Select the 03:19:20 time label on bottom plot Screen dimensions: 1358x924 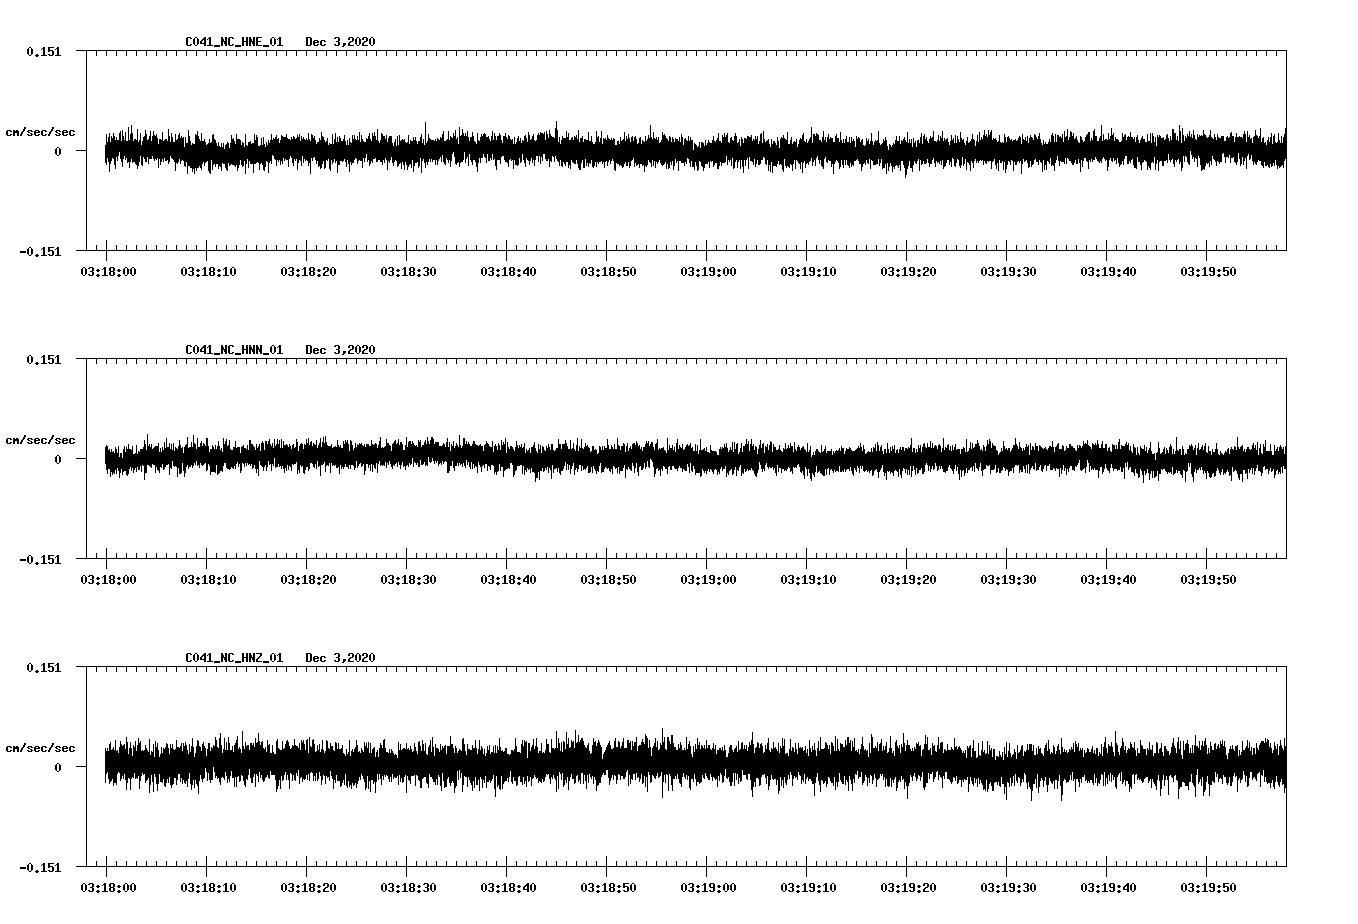(x=910, y=886)
